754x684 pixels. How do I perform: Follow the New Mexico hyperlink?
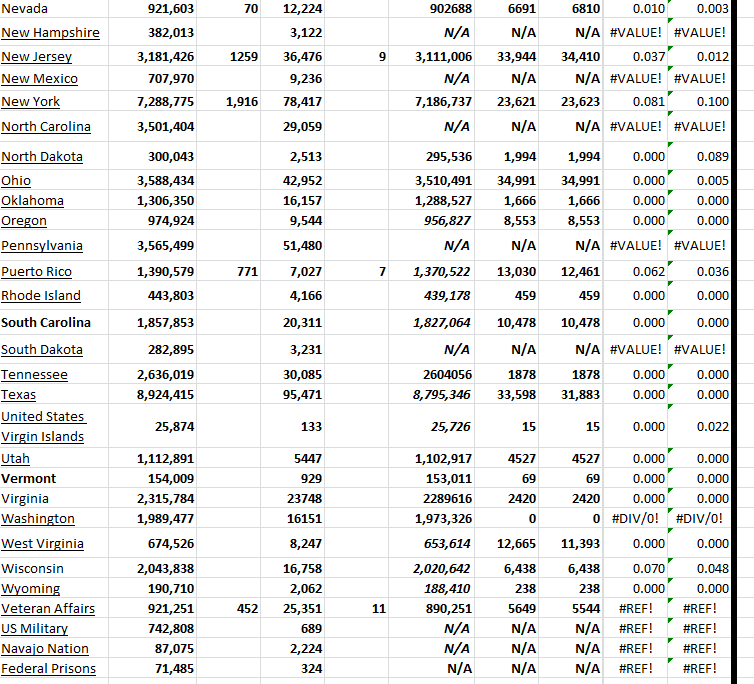pos(39,79)
